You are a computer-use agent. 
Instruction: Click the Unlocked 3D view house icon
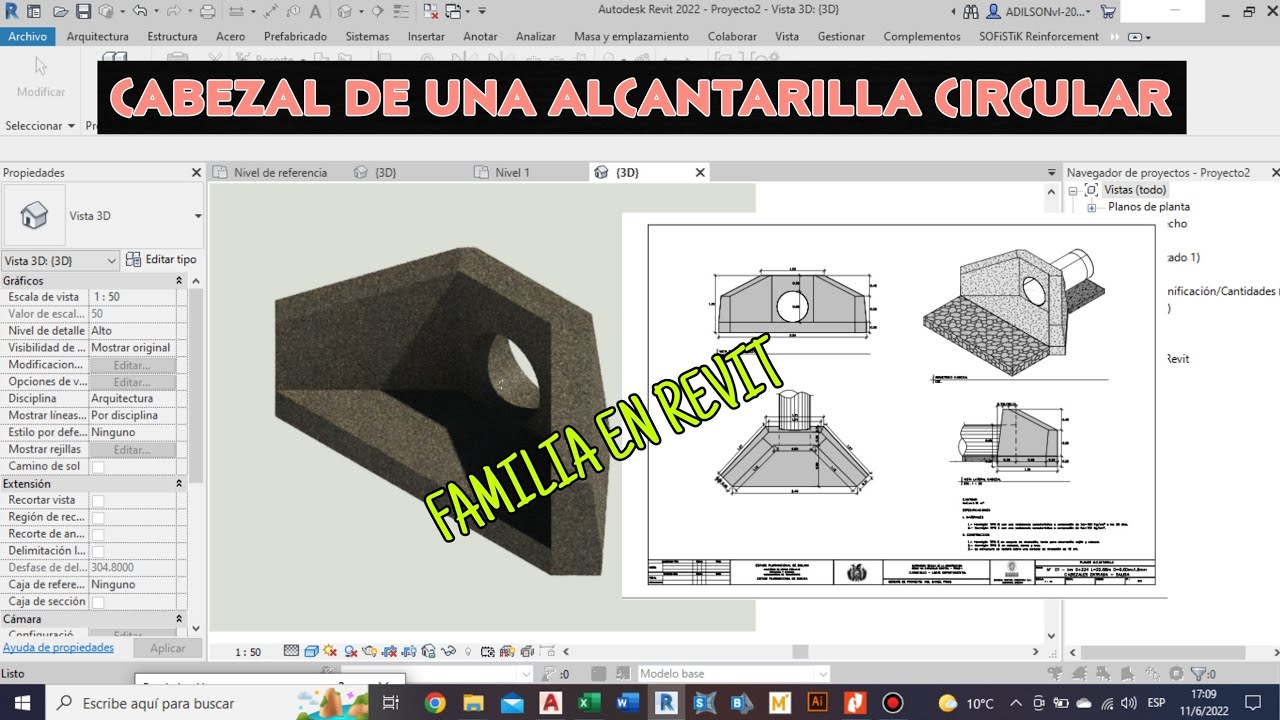(x=426, y=651)
